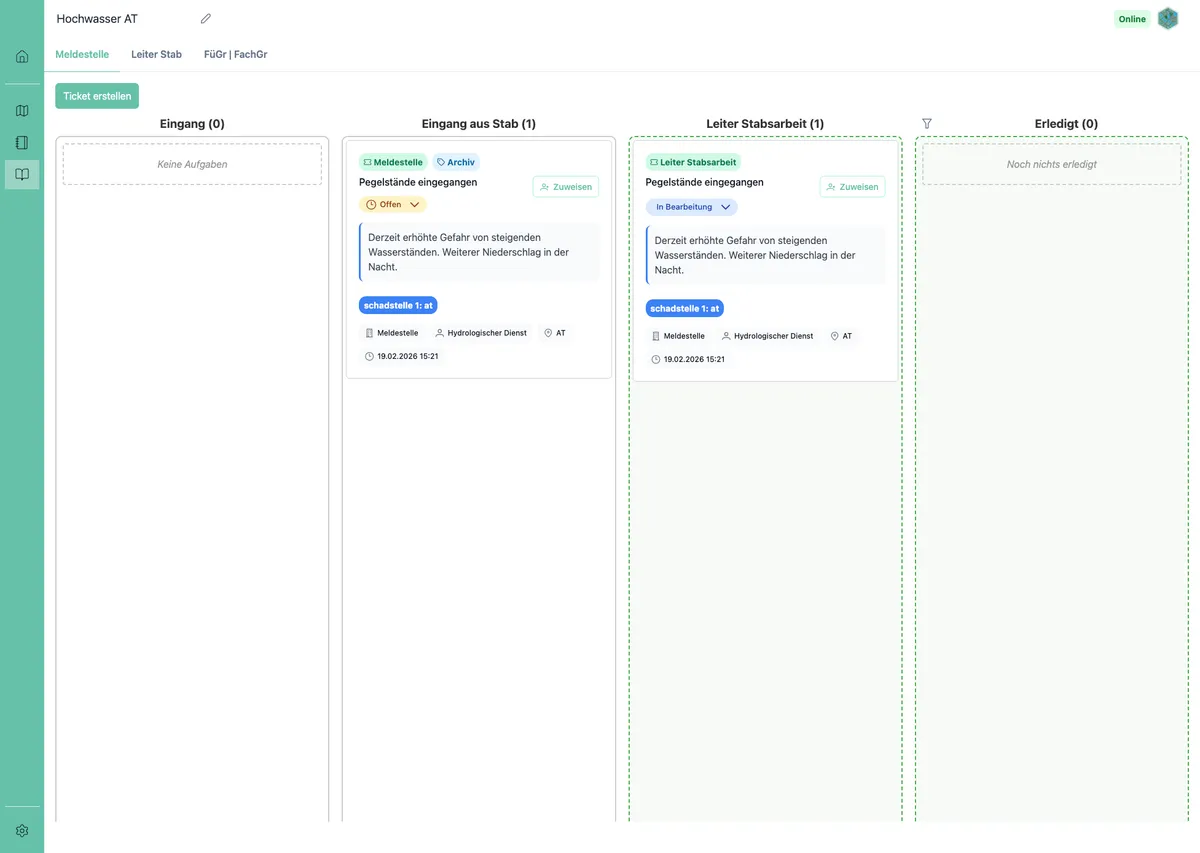The width and height of the screenshot is (1200, 853).
Task: Open the map view sidebar icon
Action: pos(22,111)
